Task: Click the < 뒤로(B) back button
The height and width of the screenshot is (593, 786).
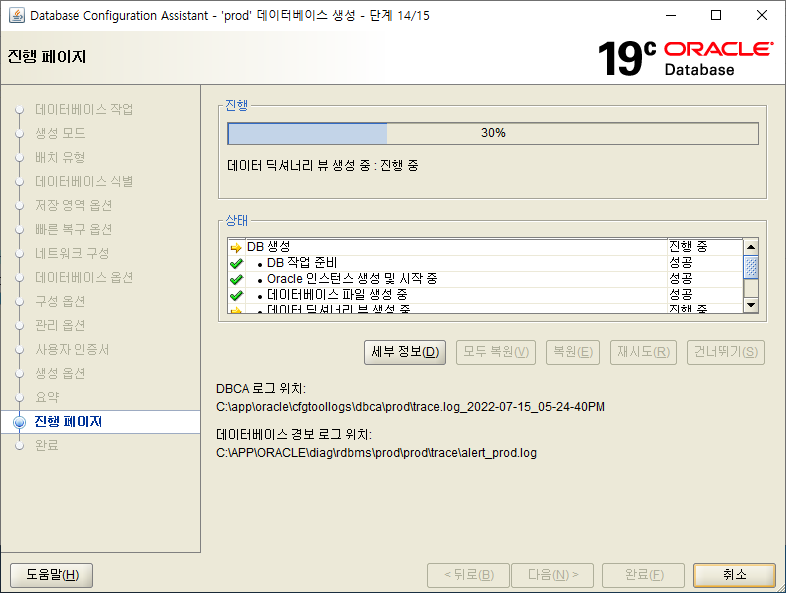Action: pyautogui.click(x=469, y=574)
